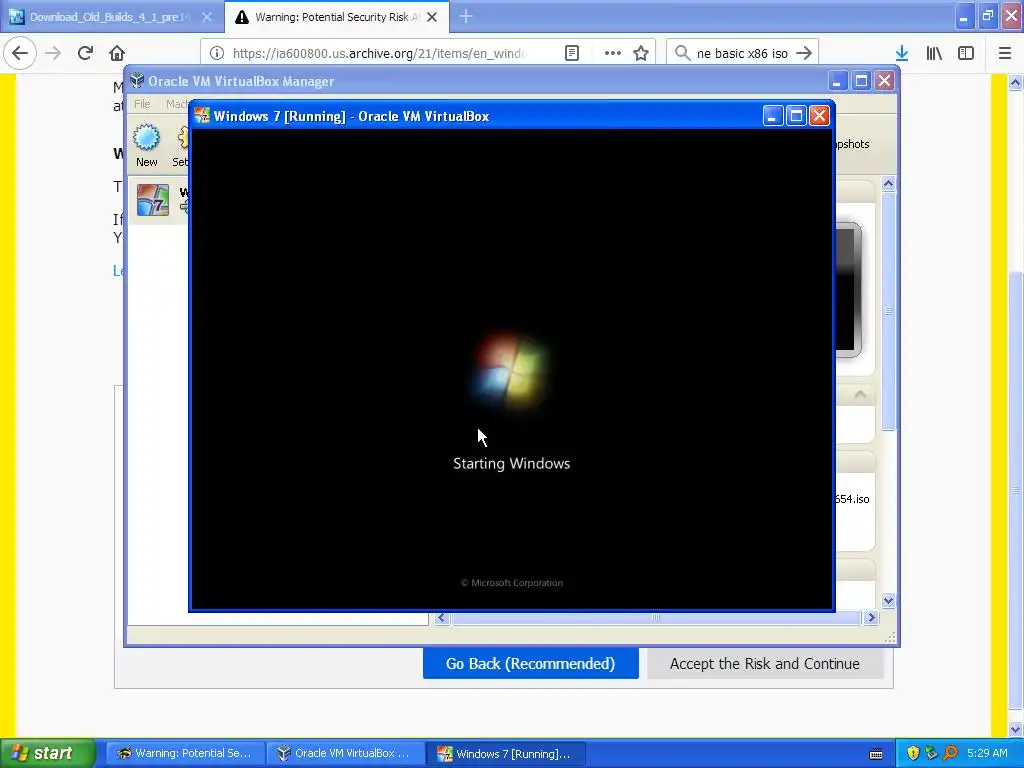The height and width of the screenshot is (768, 1024).
Task: Open Firefox library icon
Action: click(x=934, y=53)
